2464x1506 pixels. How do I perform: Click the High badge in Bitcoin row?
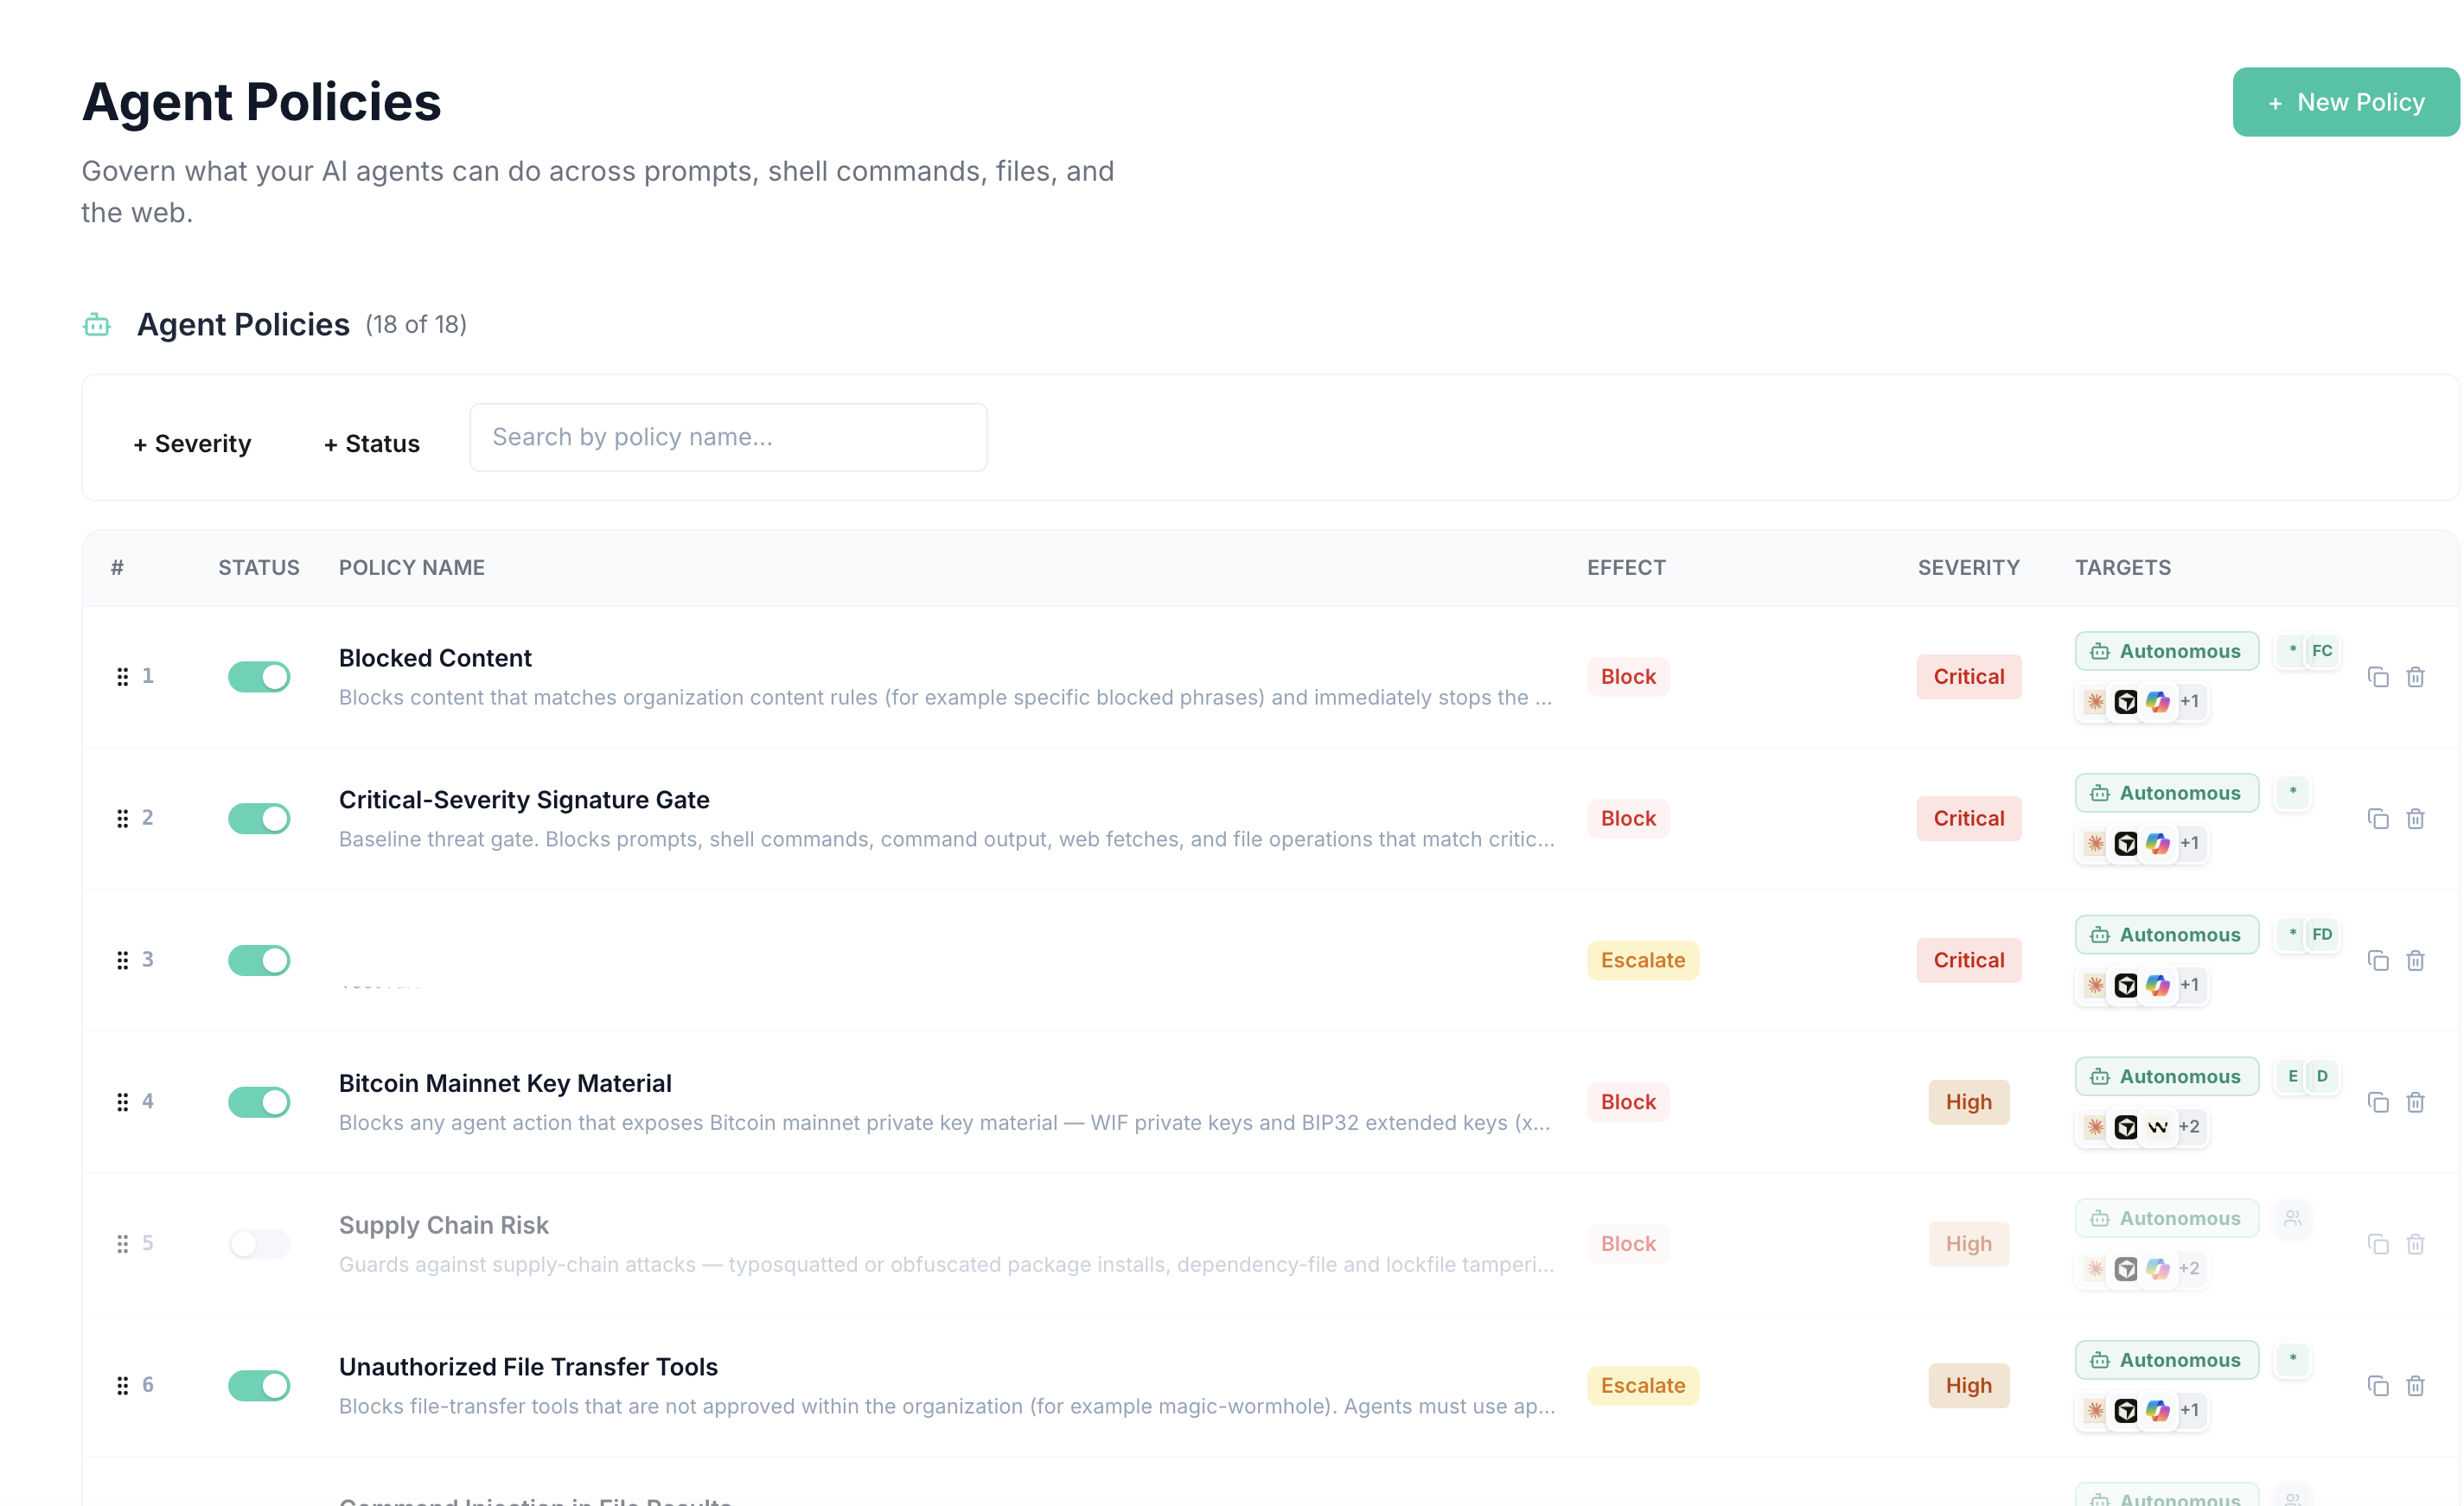1969,1102
